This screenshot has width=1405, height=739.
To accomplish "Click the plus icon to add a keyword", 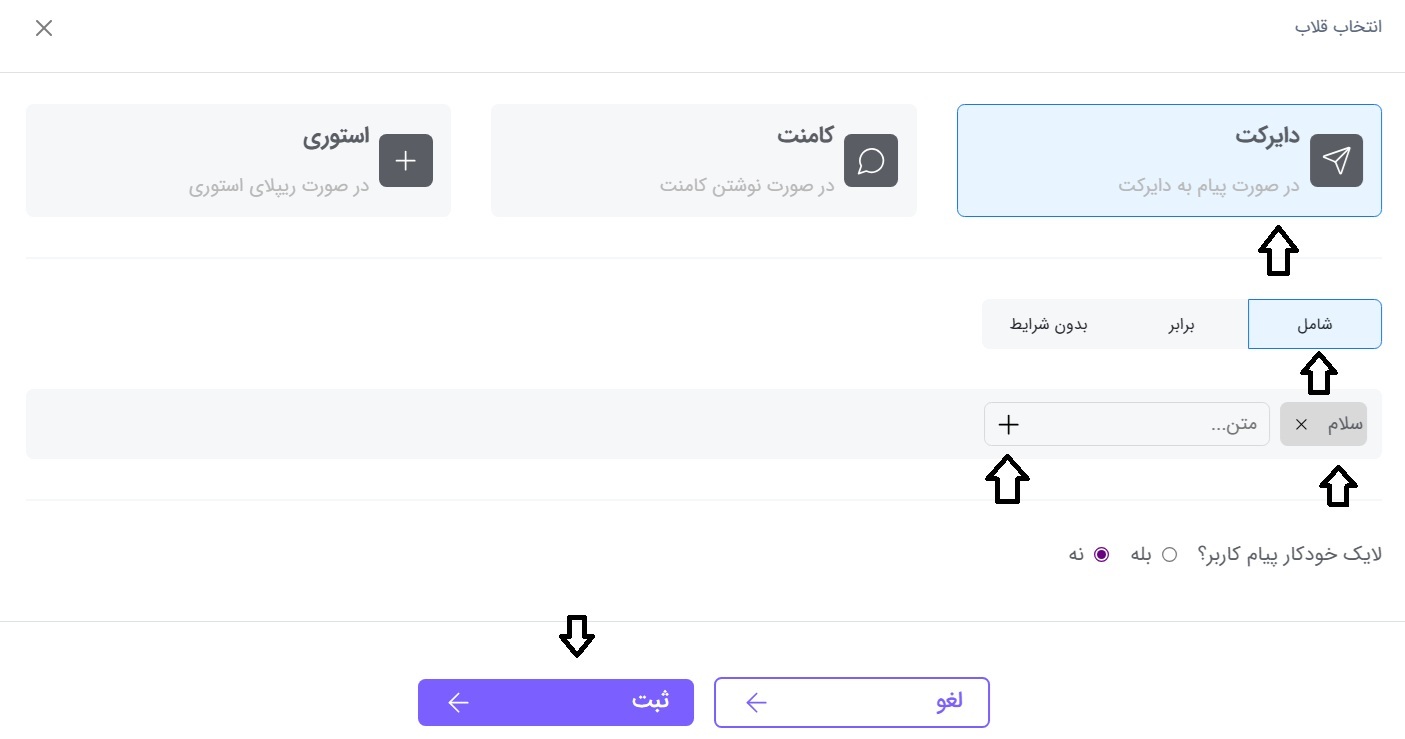I will (x=1008, y=424).
